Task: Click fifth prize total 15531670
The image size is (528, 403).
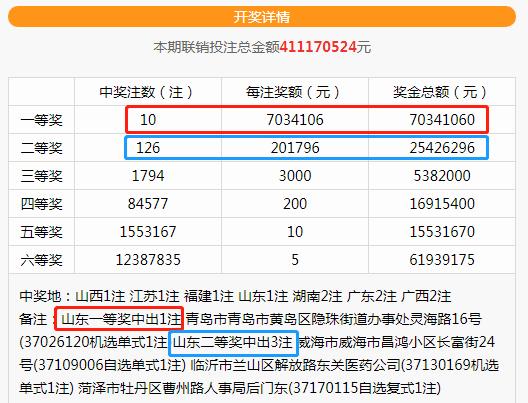Action: pyautogui.click(x=442, y=232)
